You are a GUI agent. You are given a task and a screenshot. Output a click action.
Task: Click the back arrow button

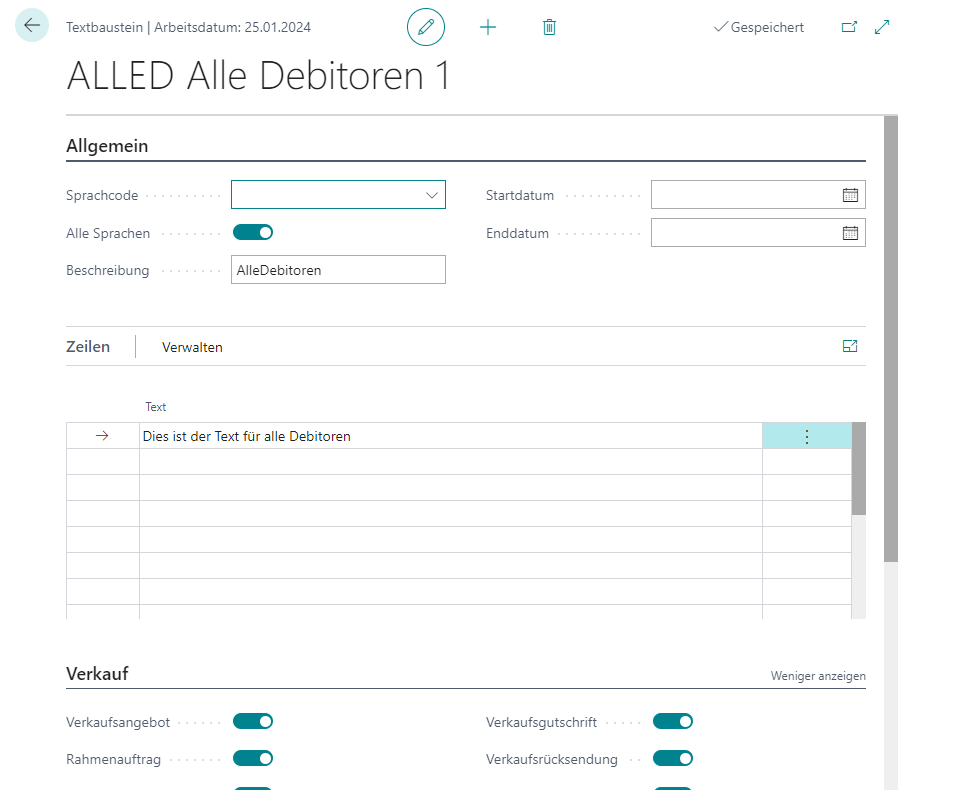(x=32, y=26)
